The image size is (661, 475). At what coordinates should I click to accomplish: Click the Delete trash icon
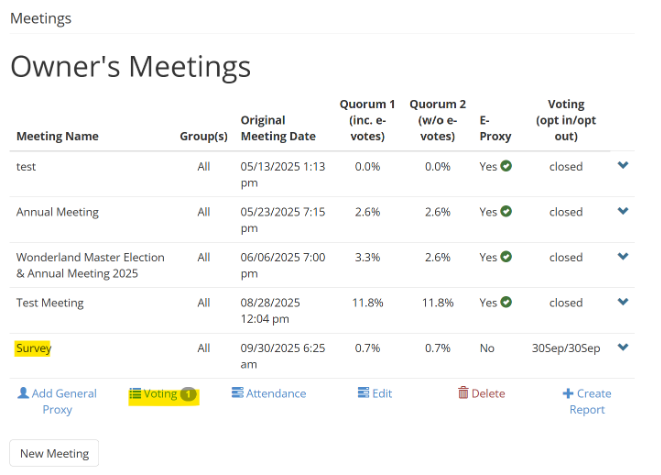tap(463, 393)
